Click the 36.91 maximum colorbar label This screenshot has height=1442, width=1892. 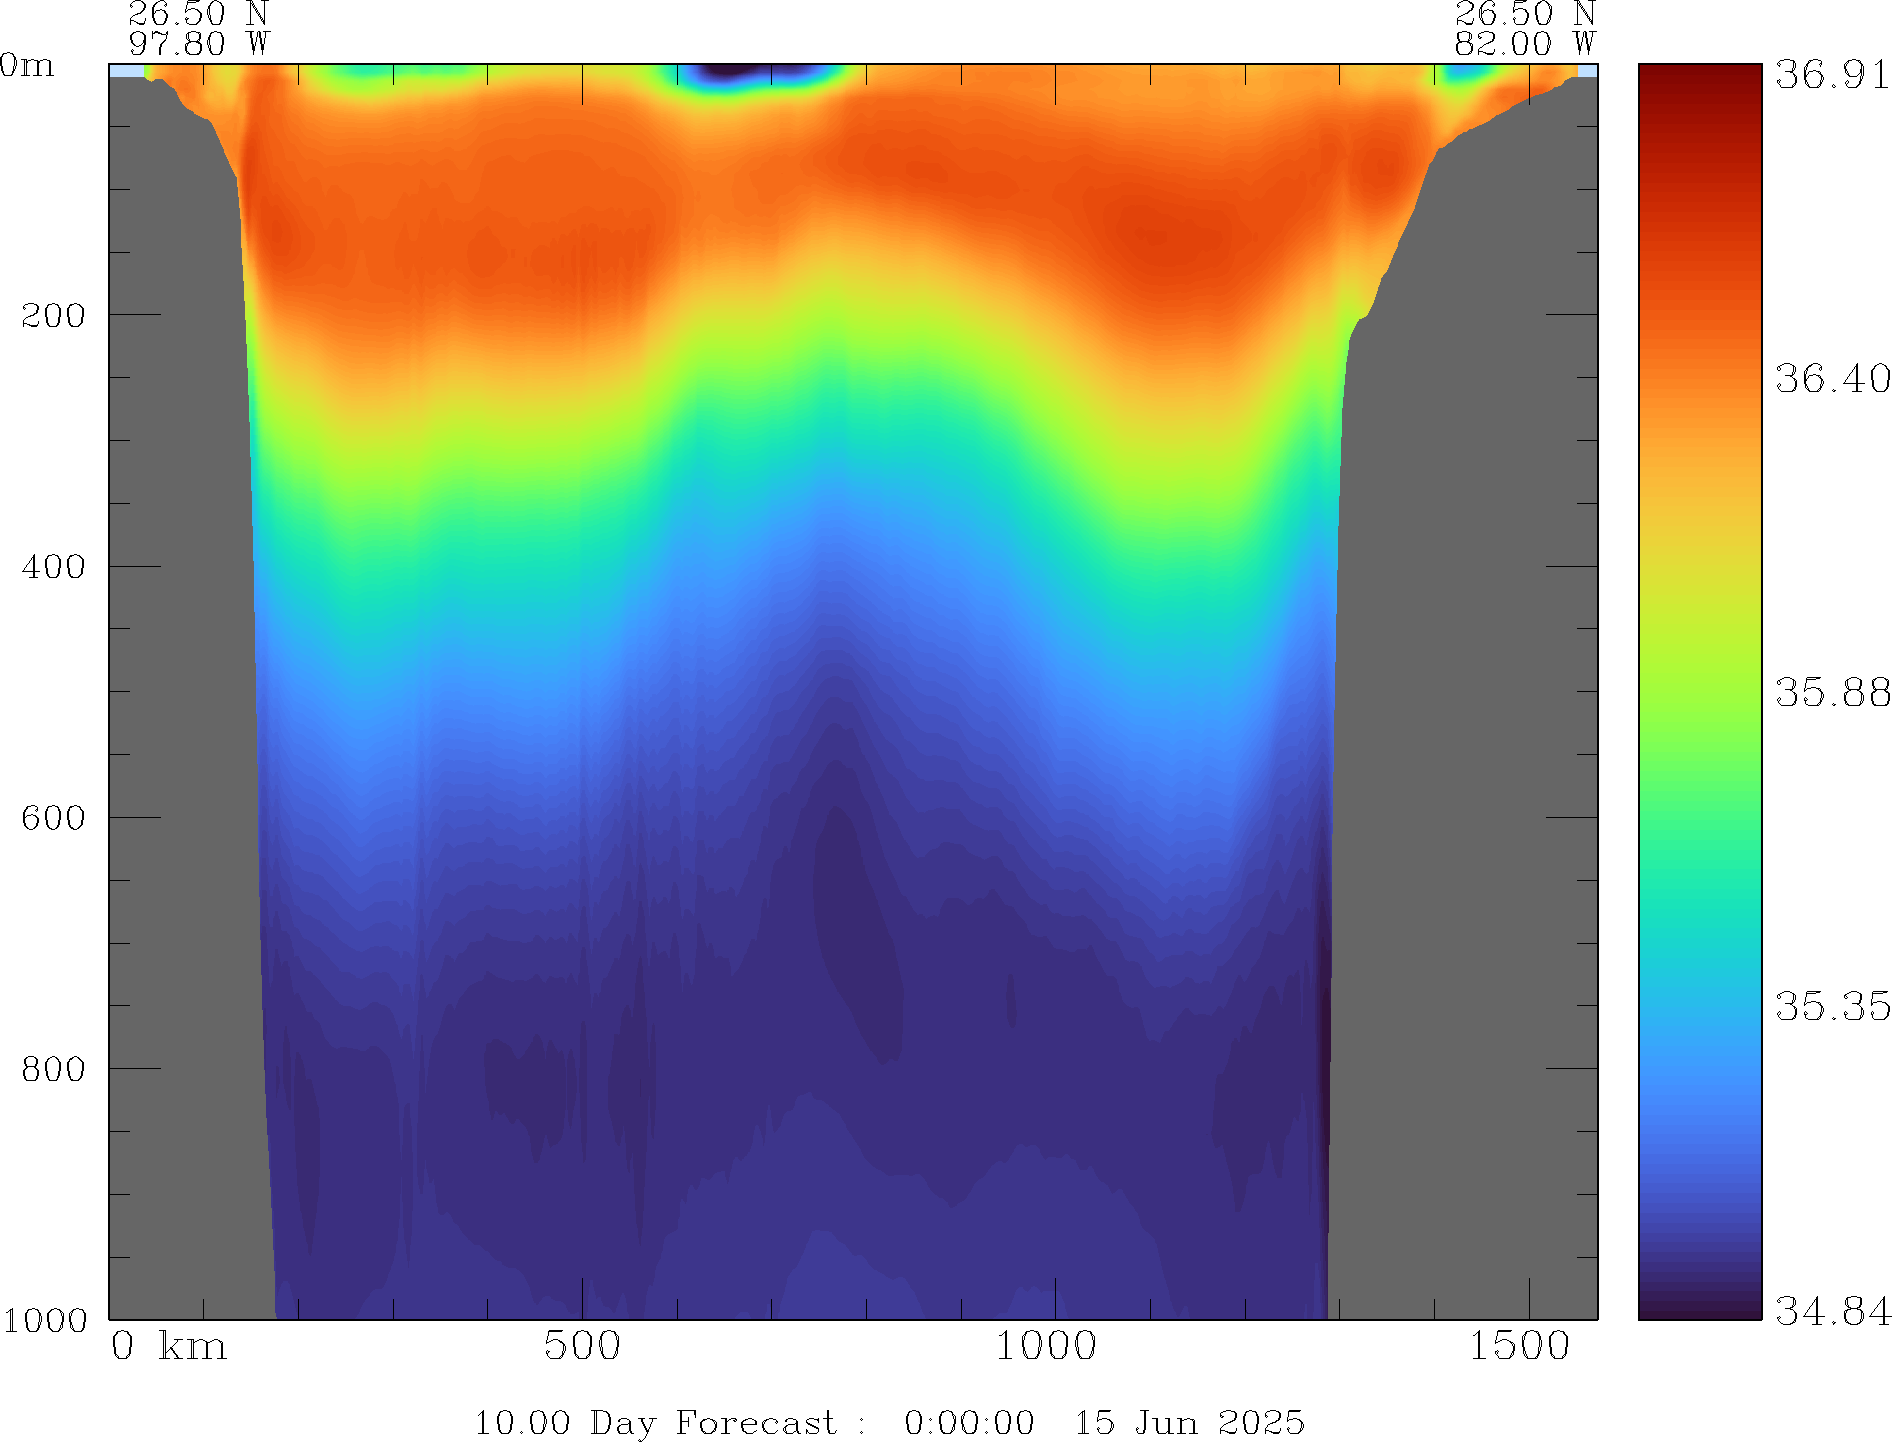[1832, 75]
